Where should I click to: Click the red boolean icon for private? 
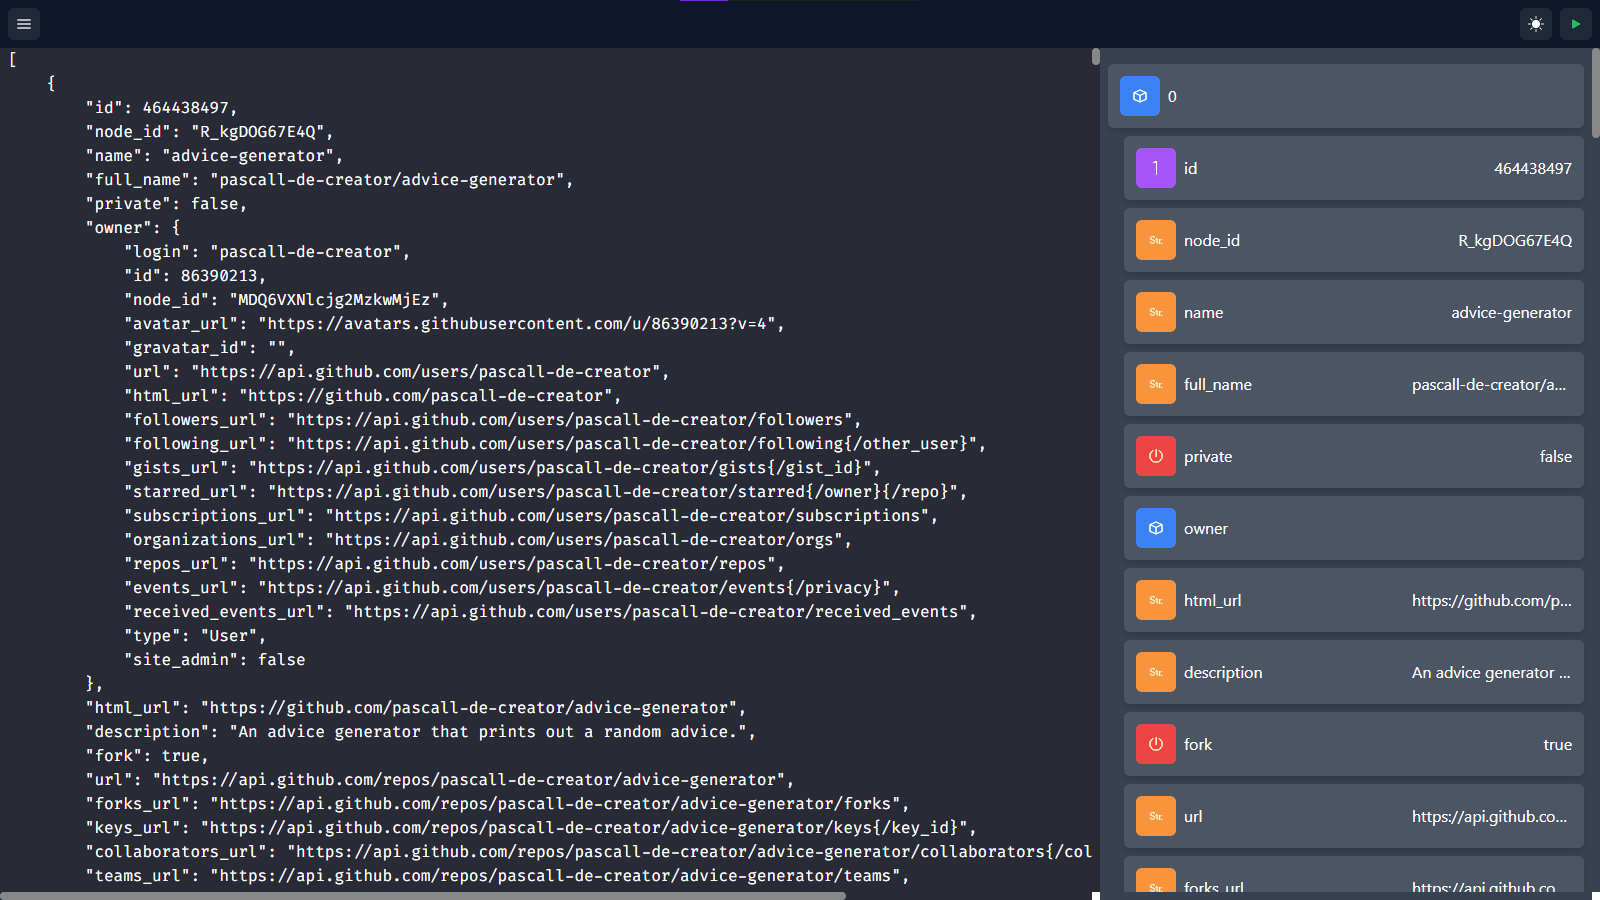pyautogui.click(x=1156, y=456)
